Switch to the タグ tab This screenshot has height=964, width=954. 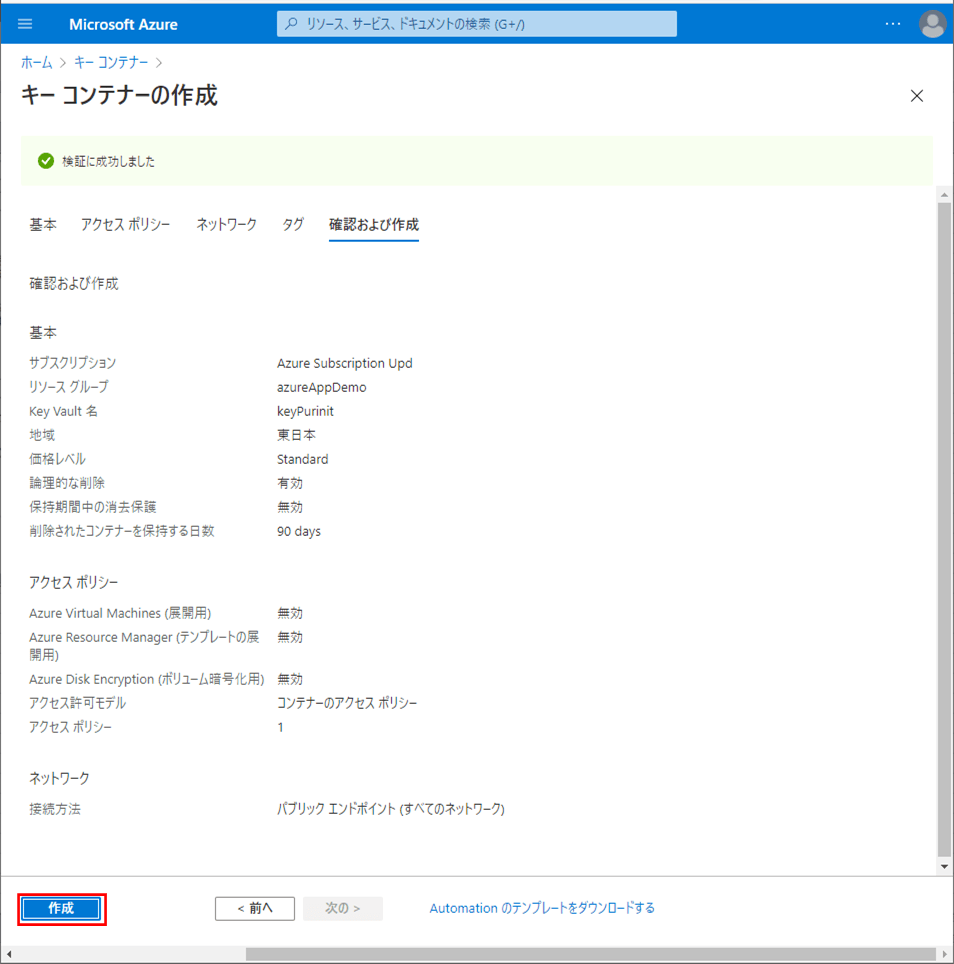tap(293, 224)
